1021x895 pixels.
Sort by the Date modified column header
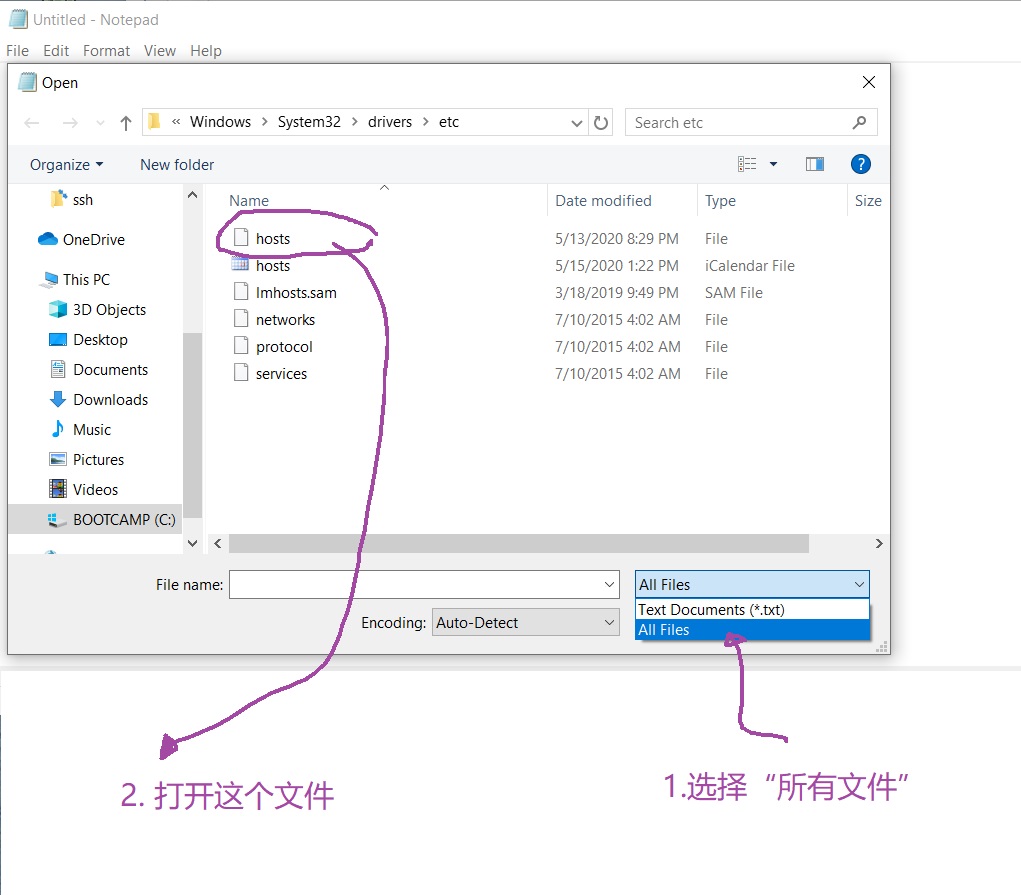(603, 201)
